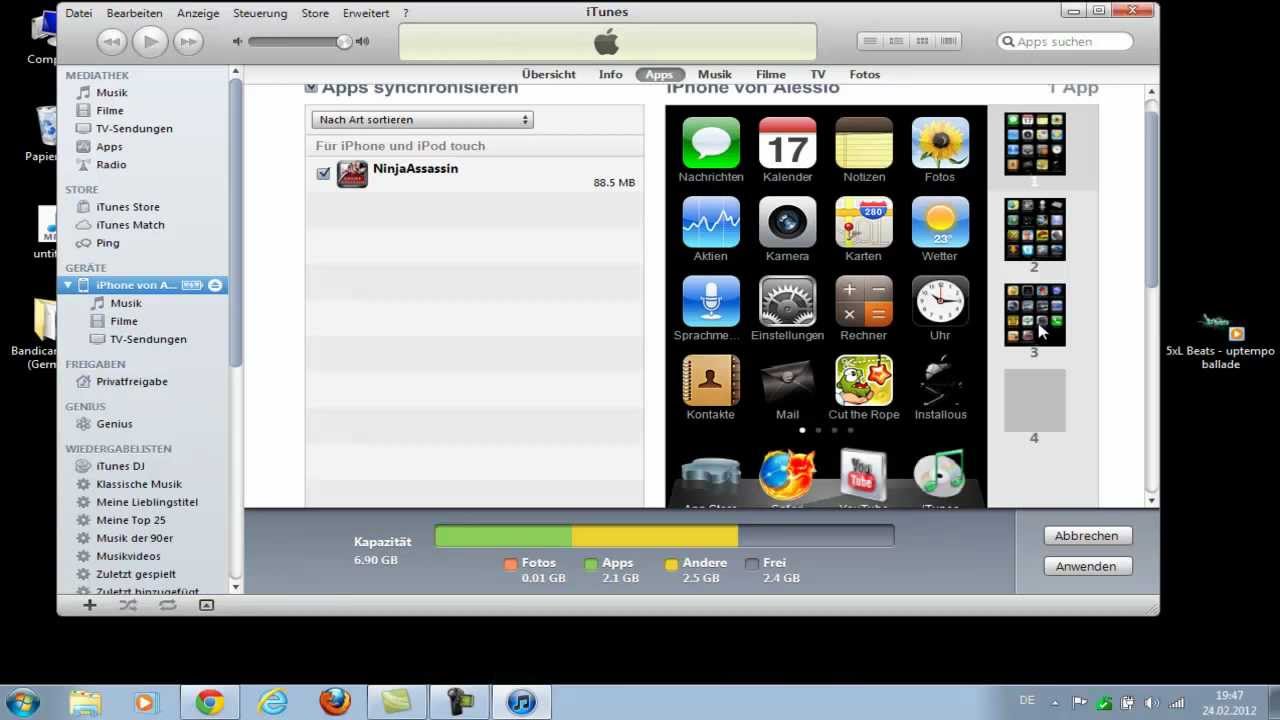Show artwork viewer icon in bottom bar
The width and height of the screenshot is (1280, 720).
click(x=206, y=605)
